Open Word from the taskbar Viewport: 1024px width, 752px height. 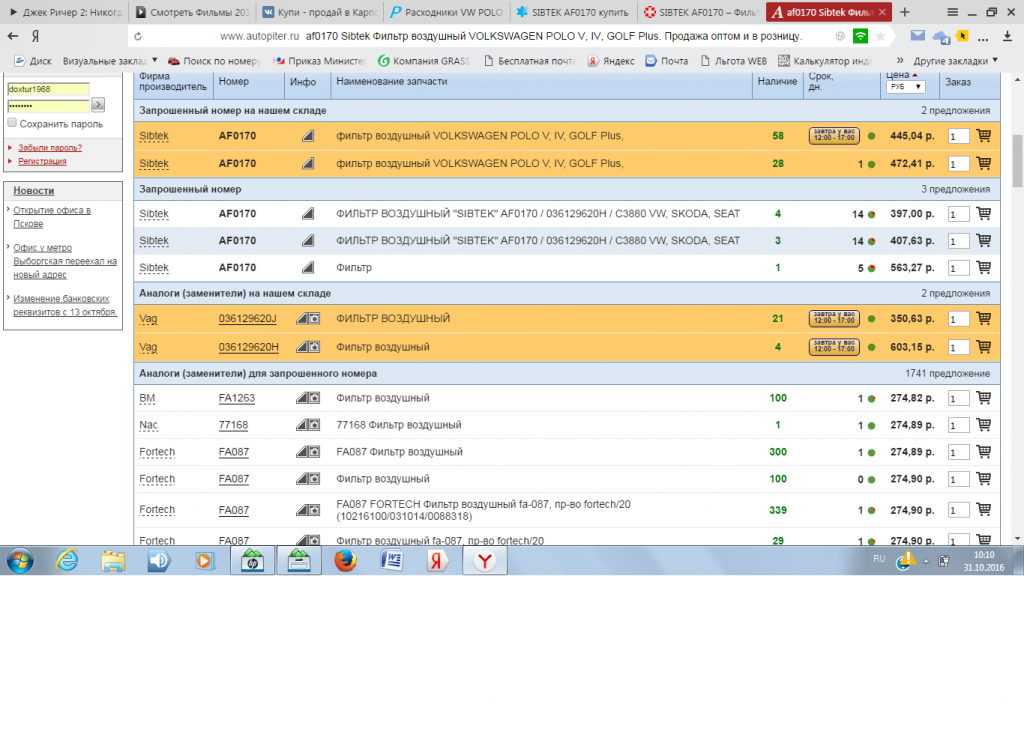[x=391, y=561]
